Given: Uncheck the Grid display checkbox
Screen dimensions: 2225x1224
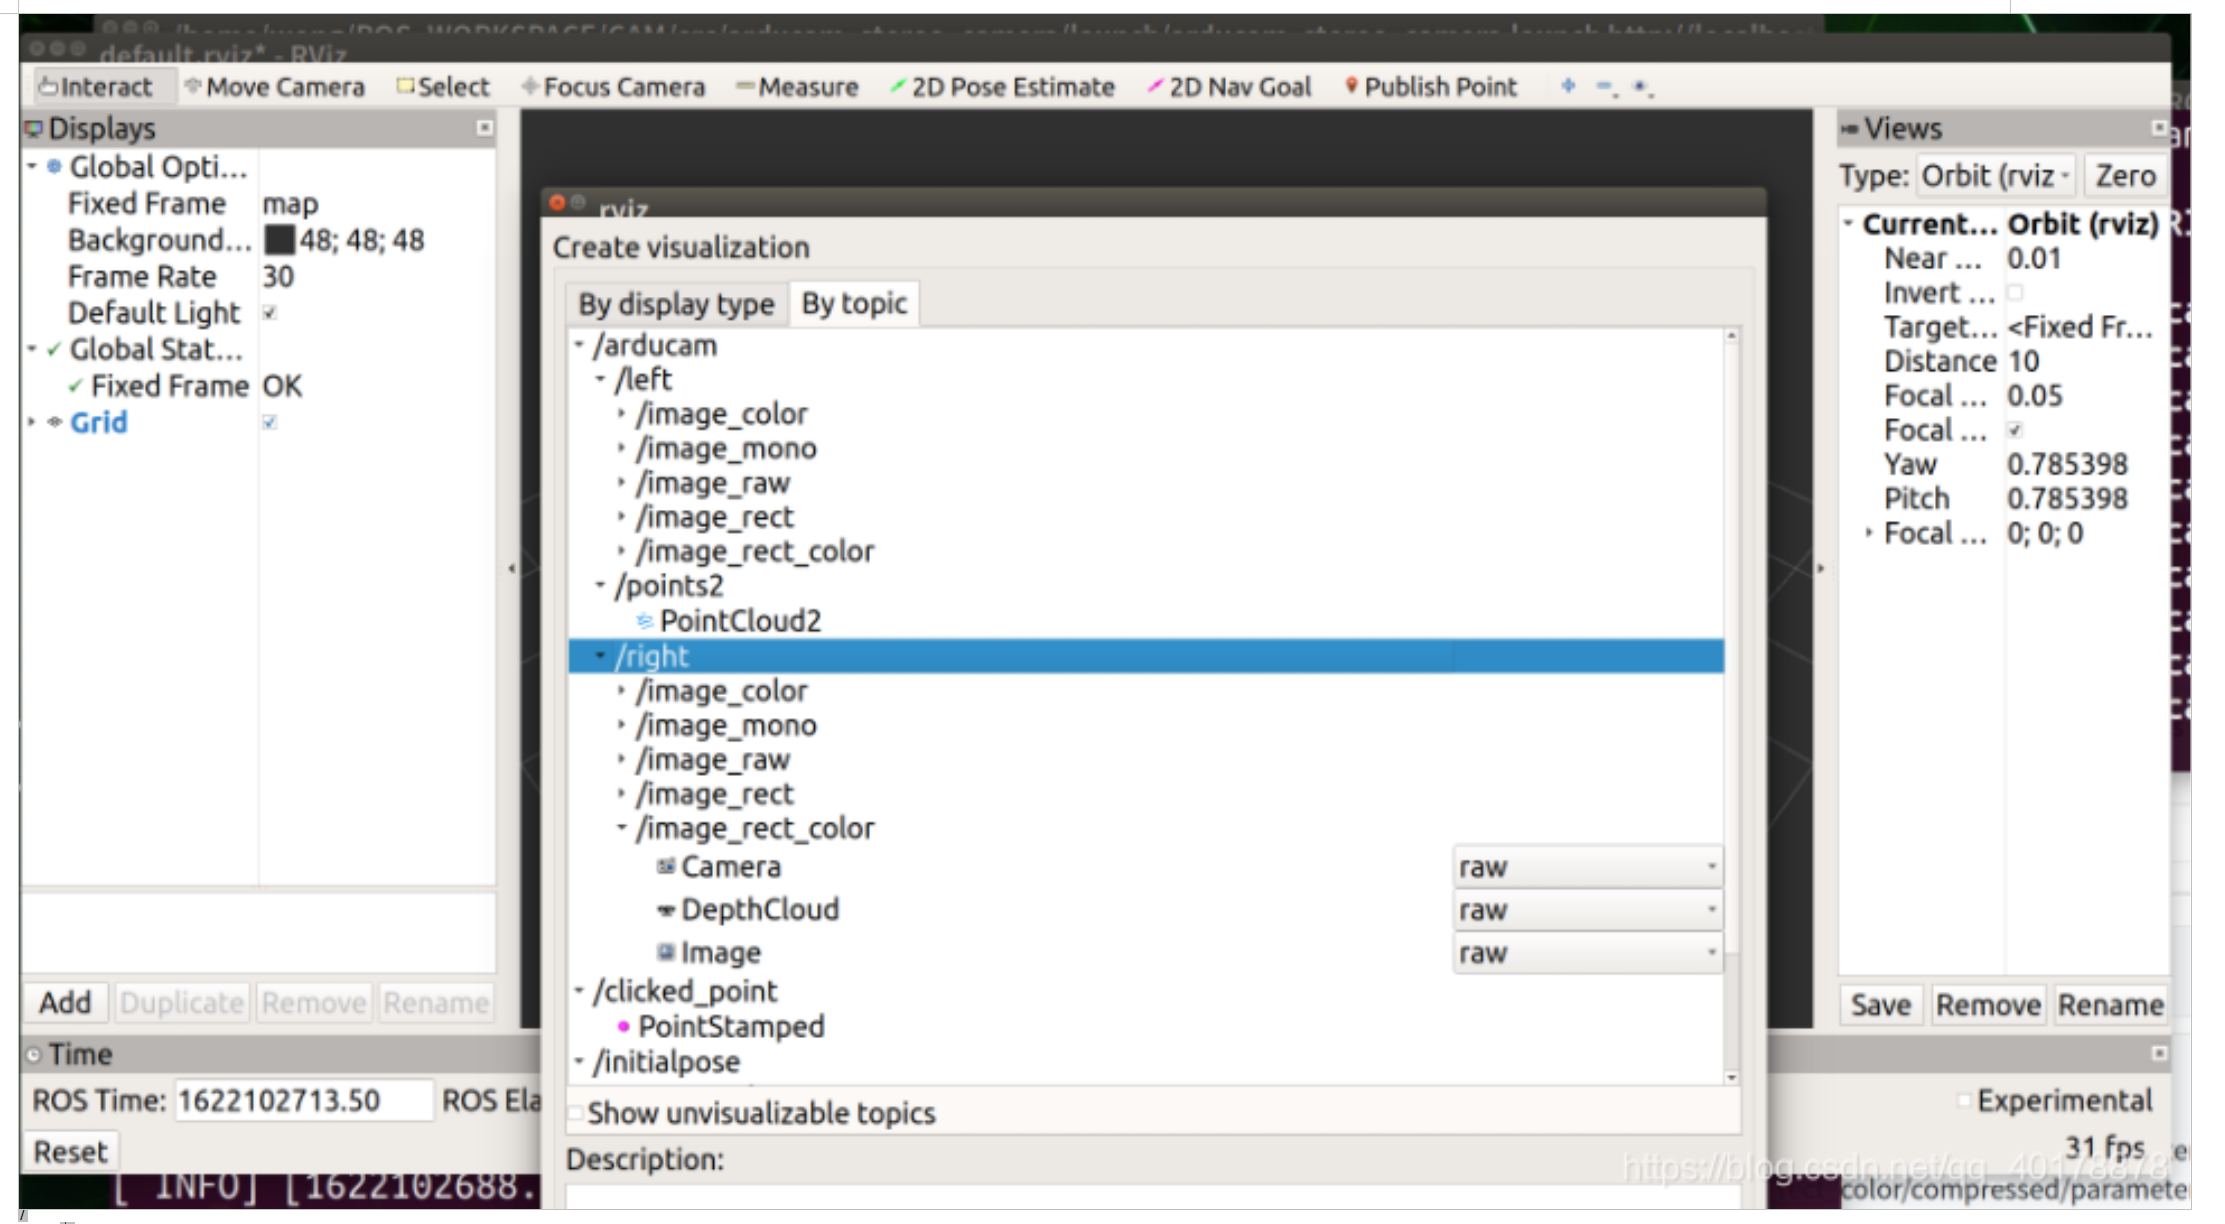Looking at the screenshot, I should pos(270,422).
